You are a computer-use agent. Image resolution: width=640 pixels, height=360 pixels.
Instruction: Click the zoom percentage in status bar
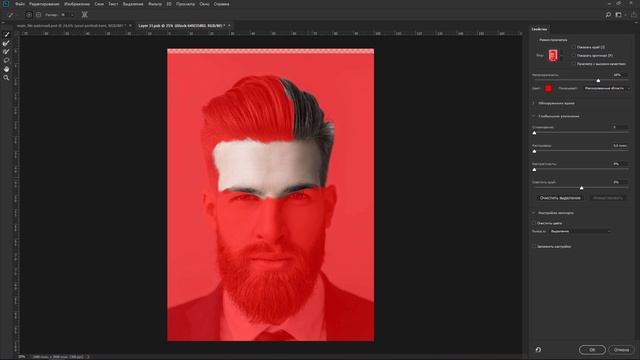tap(22, 357)
